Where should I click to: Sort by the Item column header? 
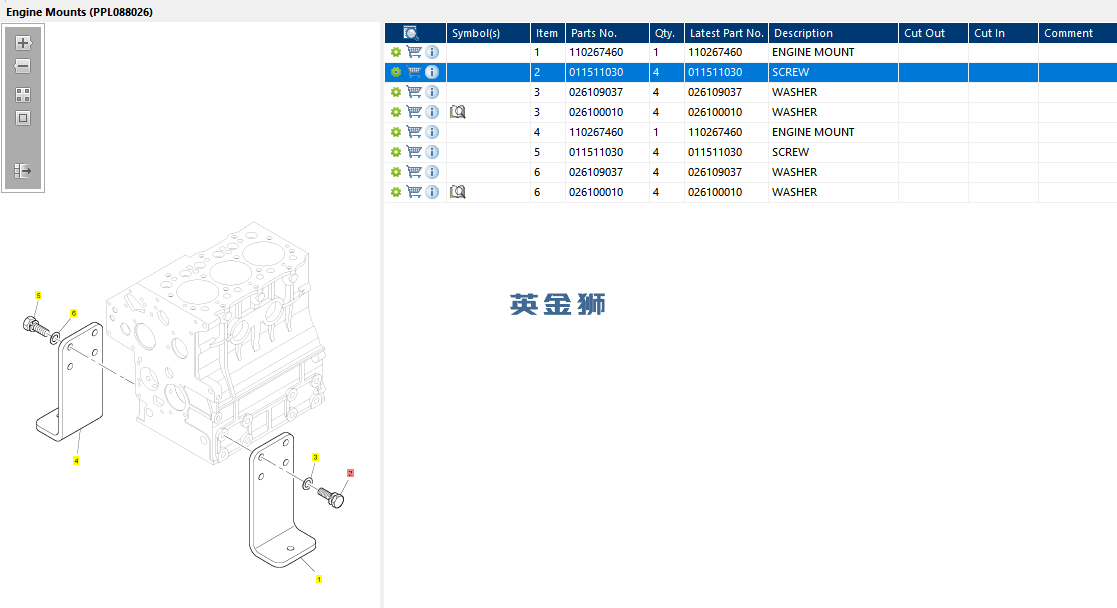tap(547, 33)
